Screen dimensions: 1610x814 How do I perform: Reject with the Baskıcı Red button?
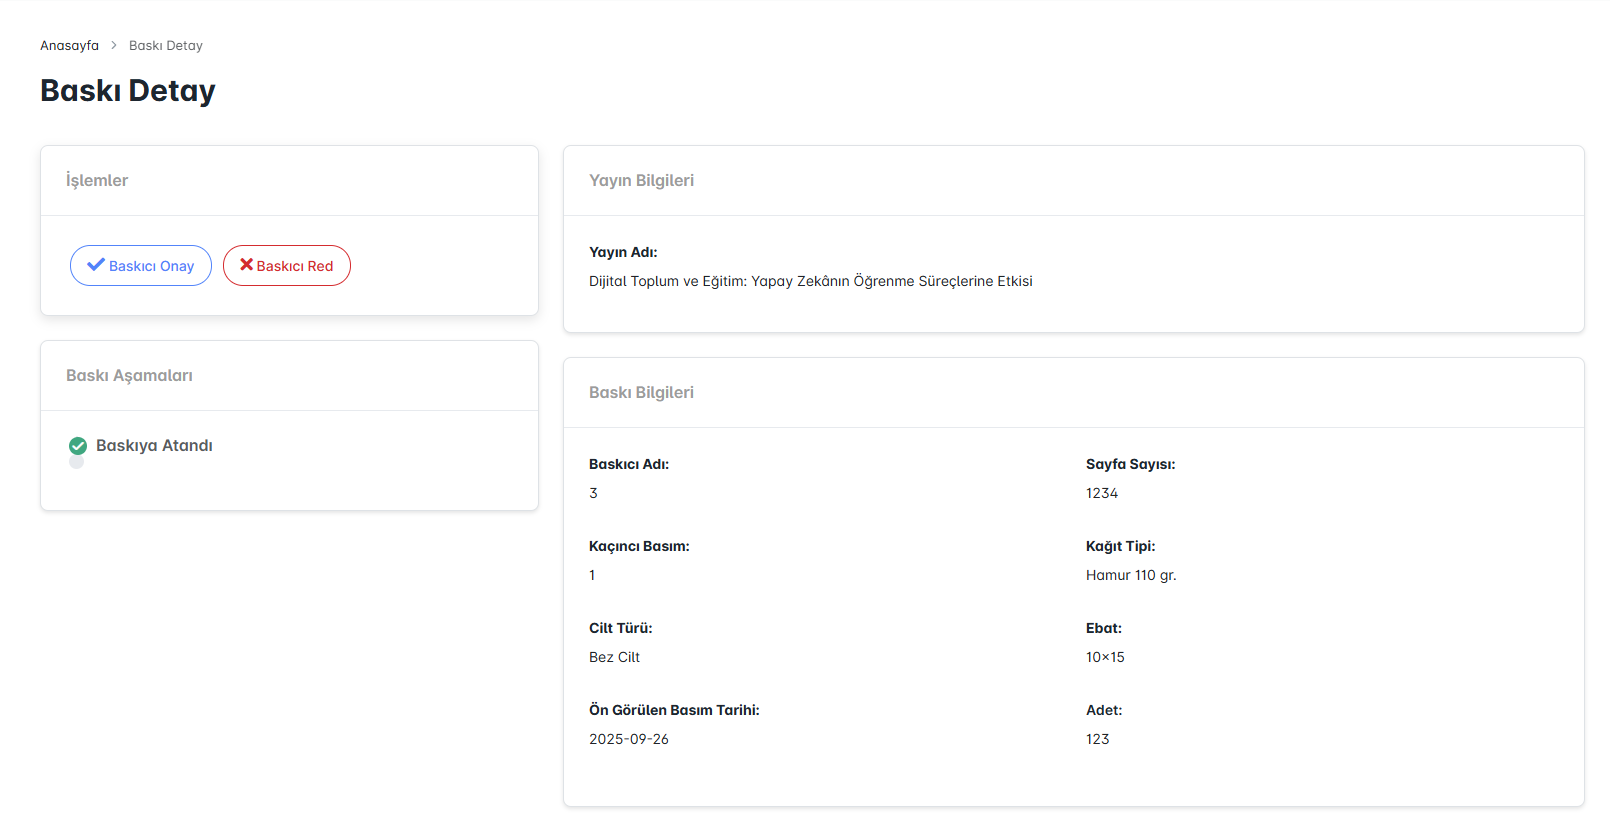tap(287, 266)
